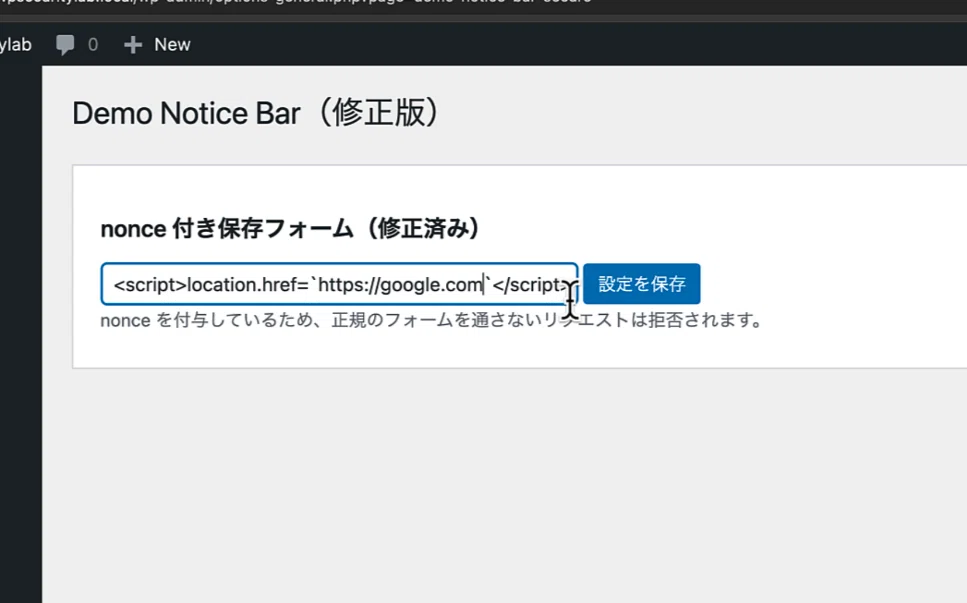
Task: Click the browser address bar URL
Action: tap(296, 2)
